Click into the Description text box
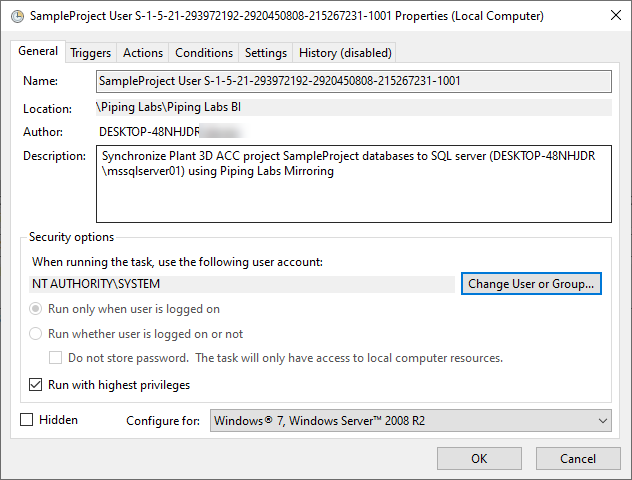The image size is (632, 480). point(353,183)
